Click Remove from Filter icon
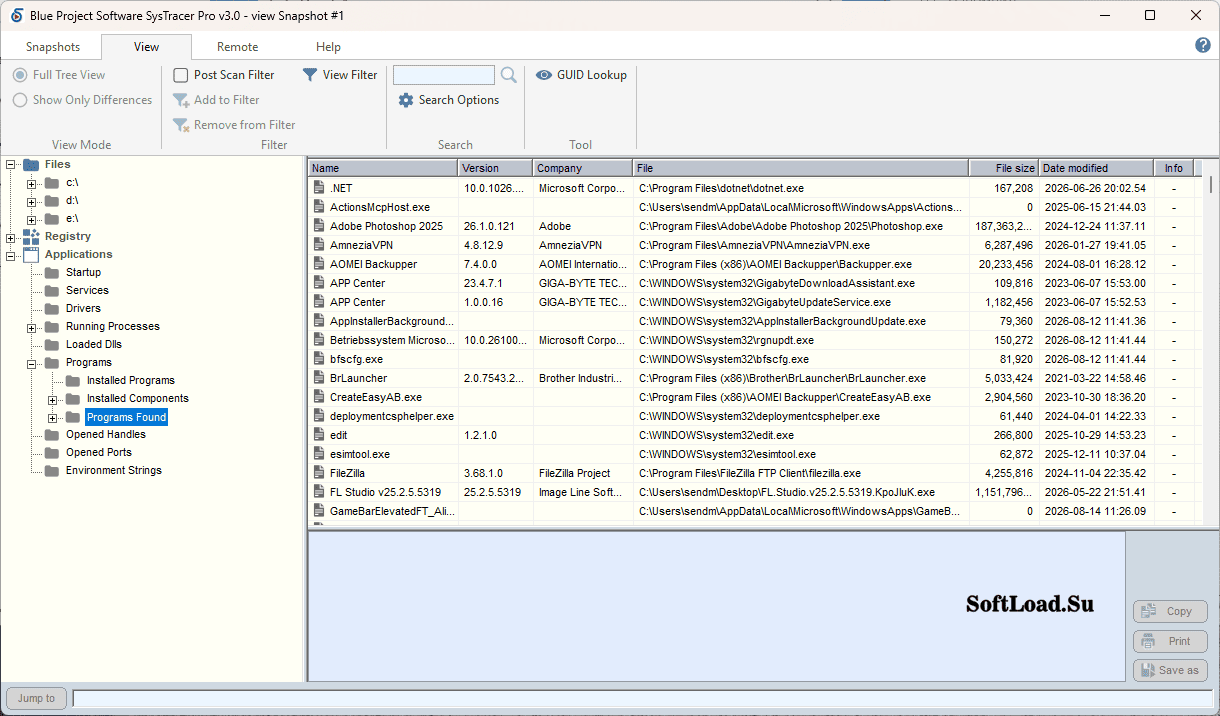1220x716 pixels. click(181, 125)
